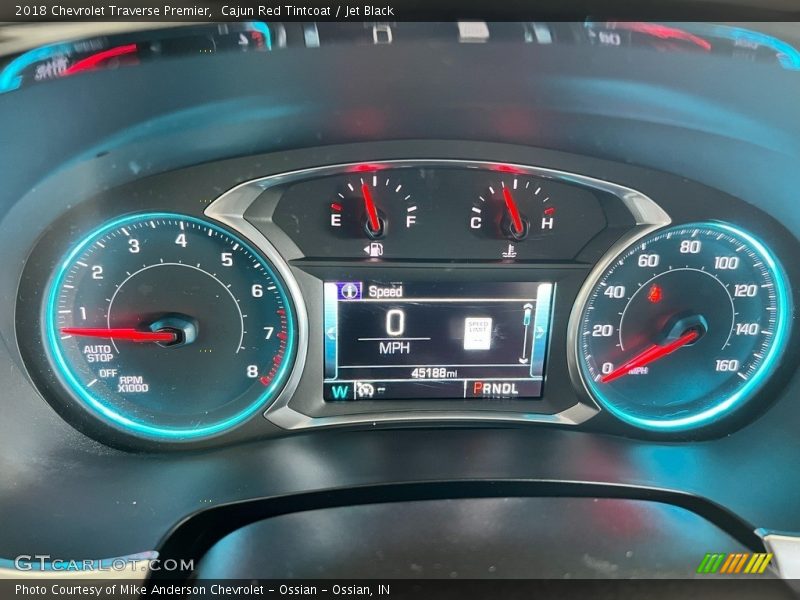Click the 8 on the tachometer
The height and width of the screenshot is (600, 800).
pos(252,371)
